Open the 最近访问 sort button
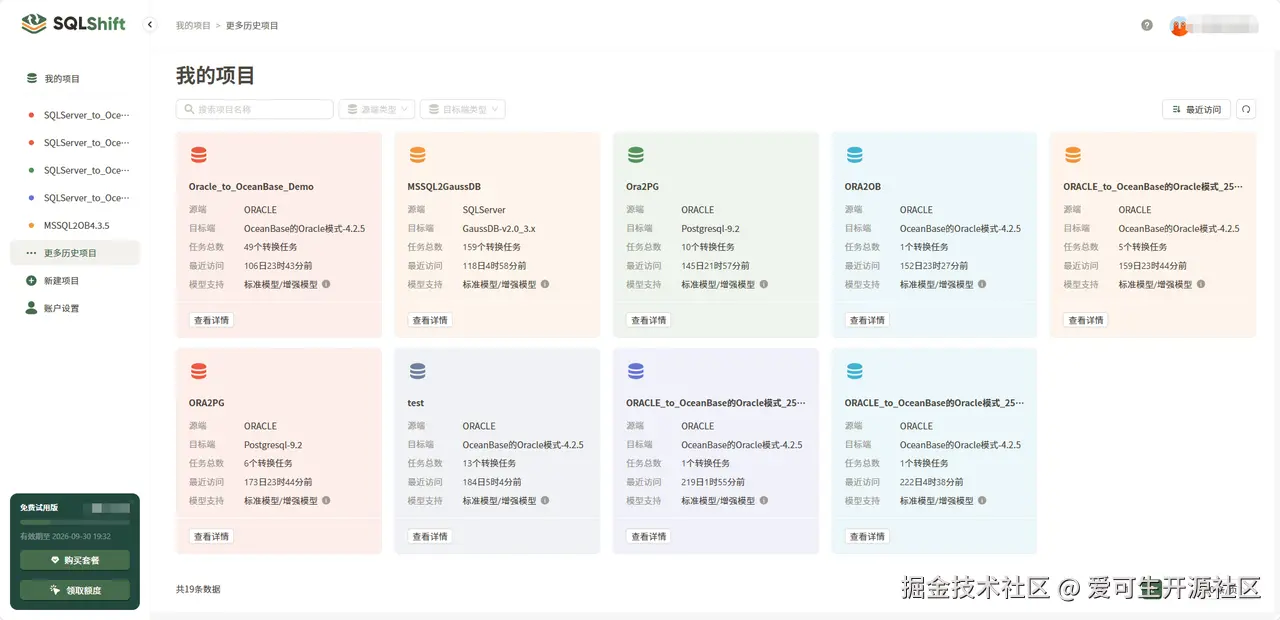 [1196, 109]
